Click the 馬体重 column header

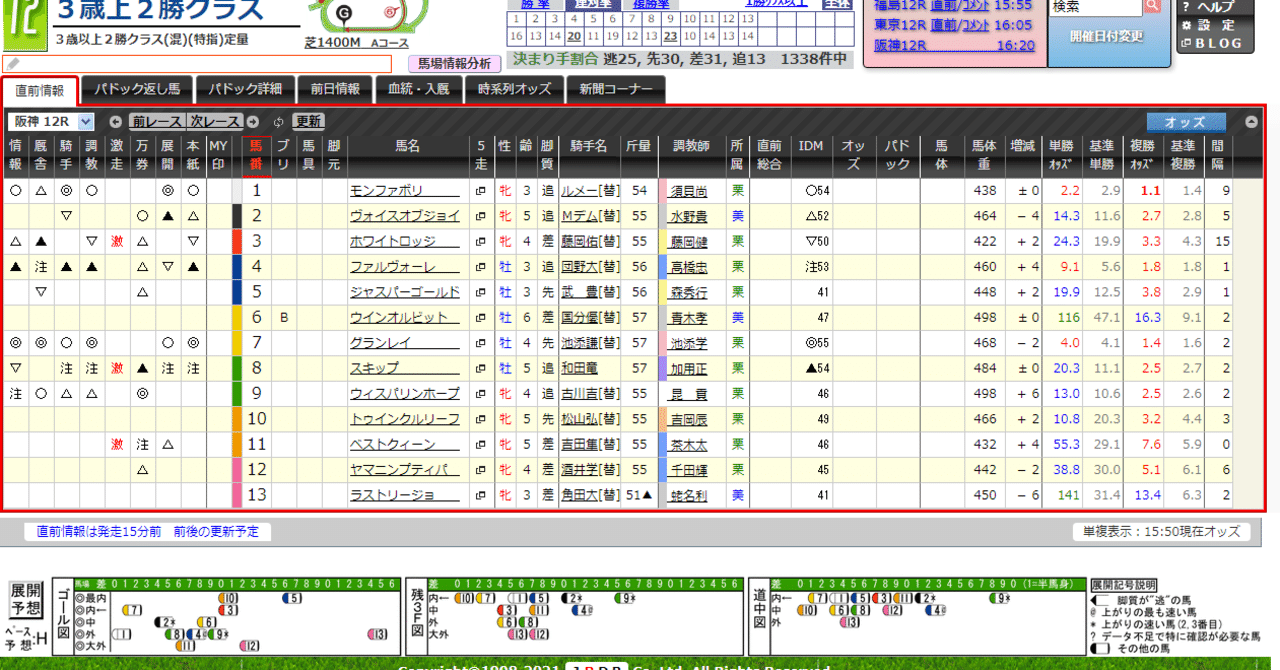pos(983,155)
